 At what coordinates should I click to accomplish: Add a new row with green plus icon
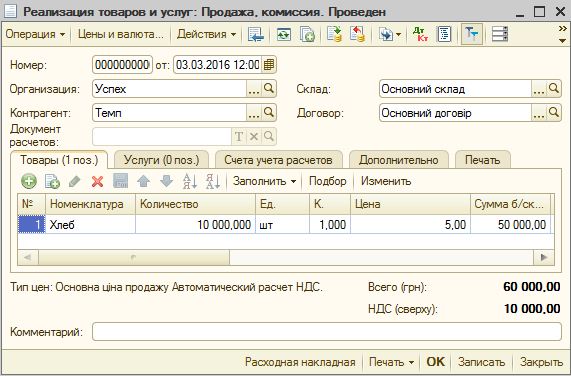(x=29, y=181)
